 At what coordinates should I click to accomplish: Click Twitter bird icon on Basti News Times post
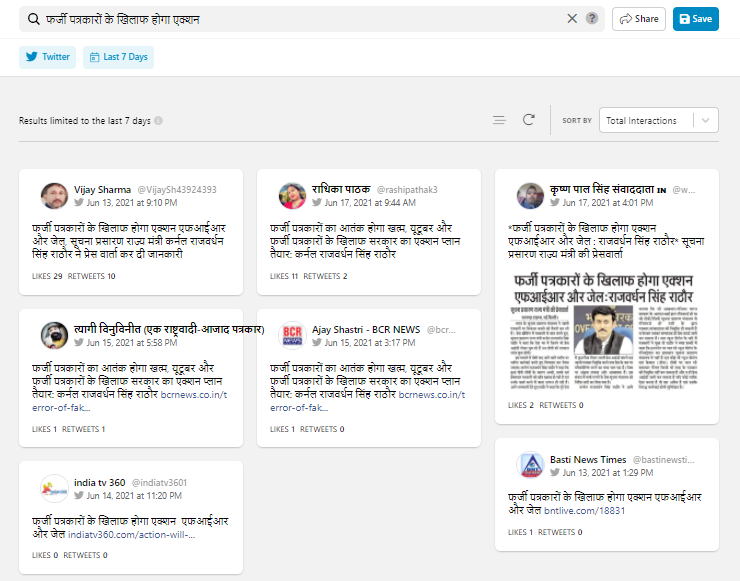pos(555,472)
